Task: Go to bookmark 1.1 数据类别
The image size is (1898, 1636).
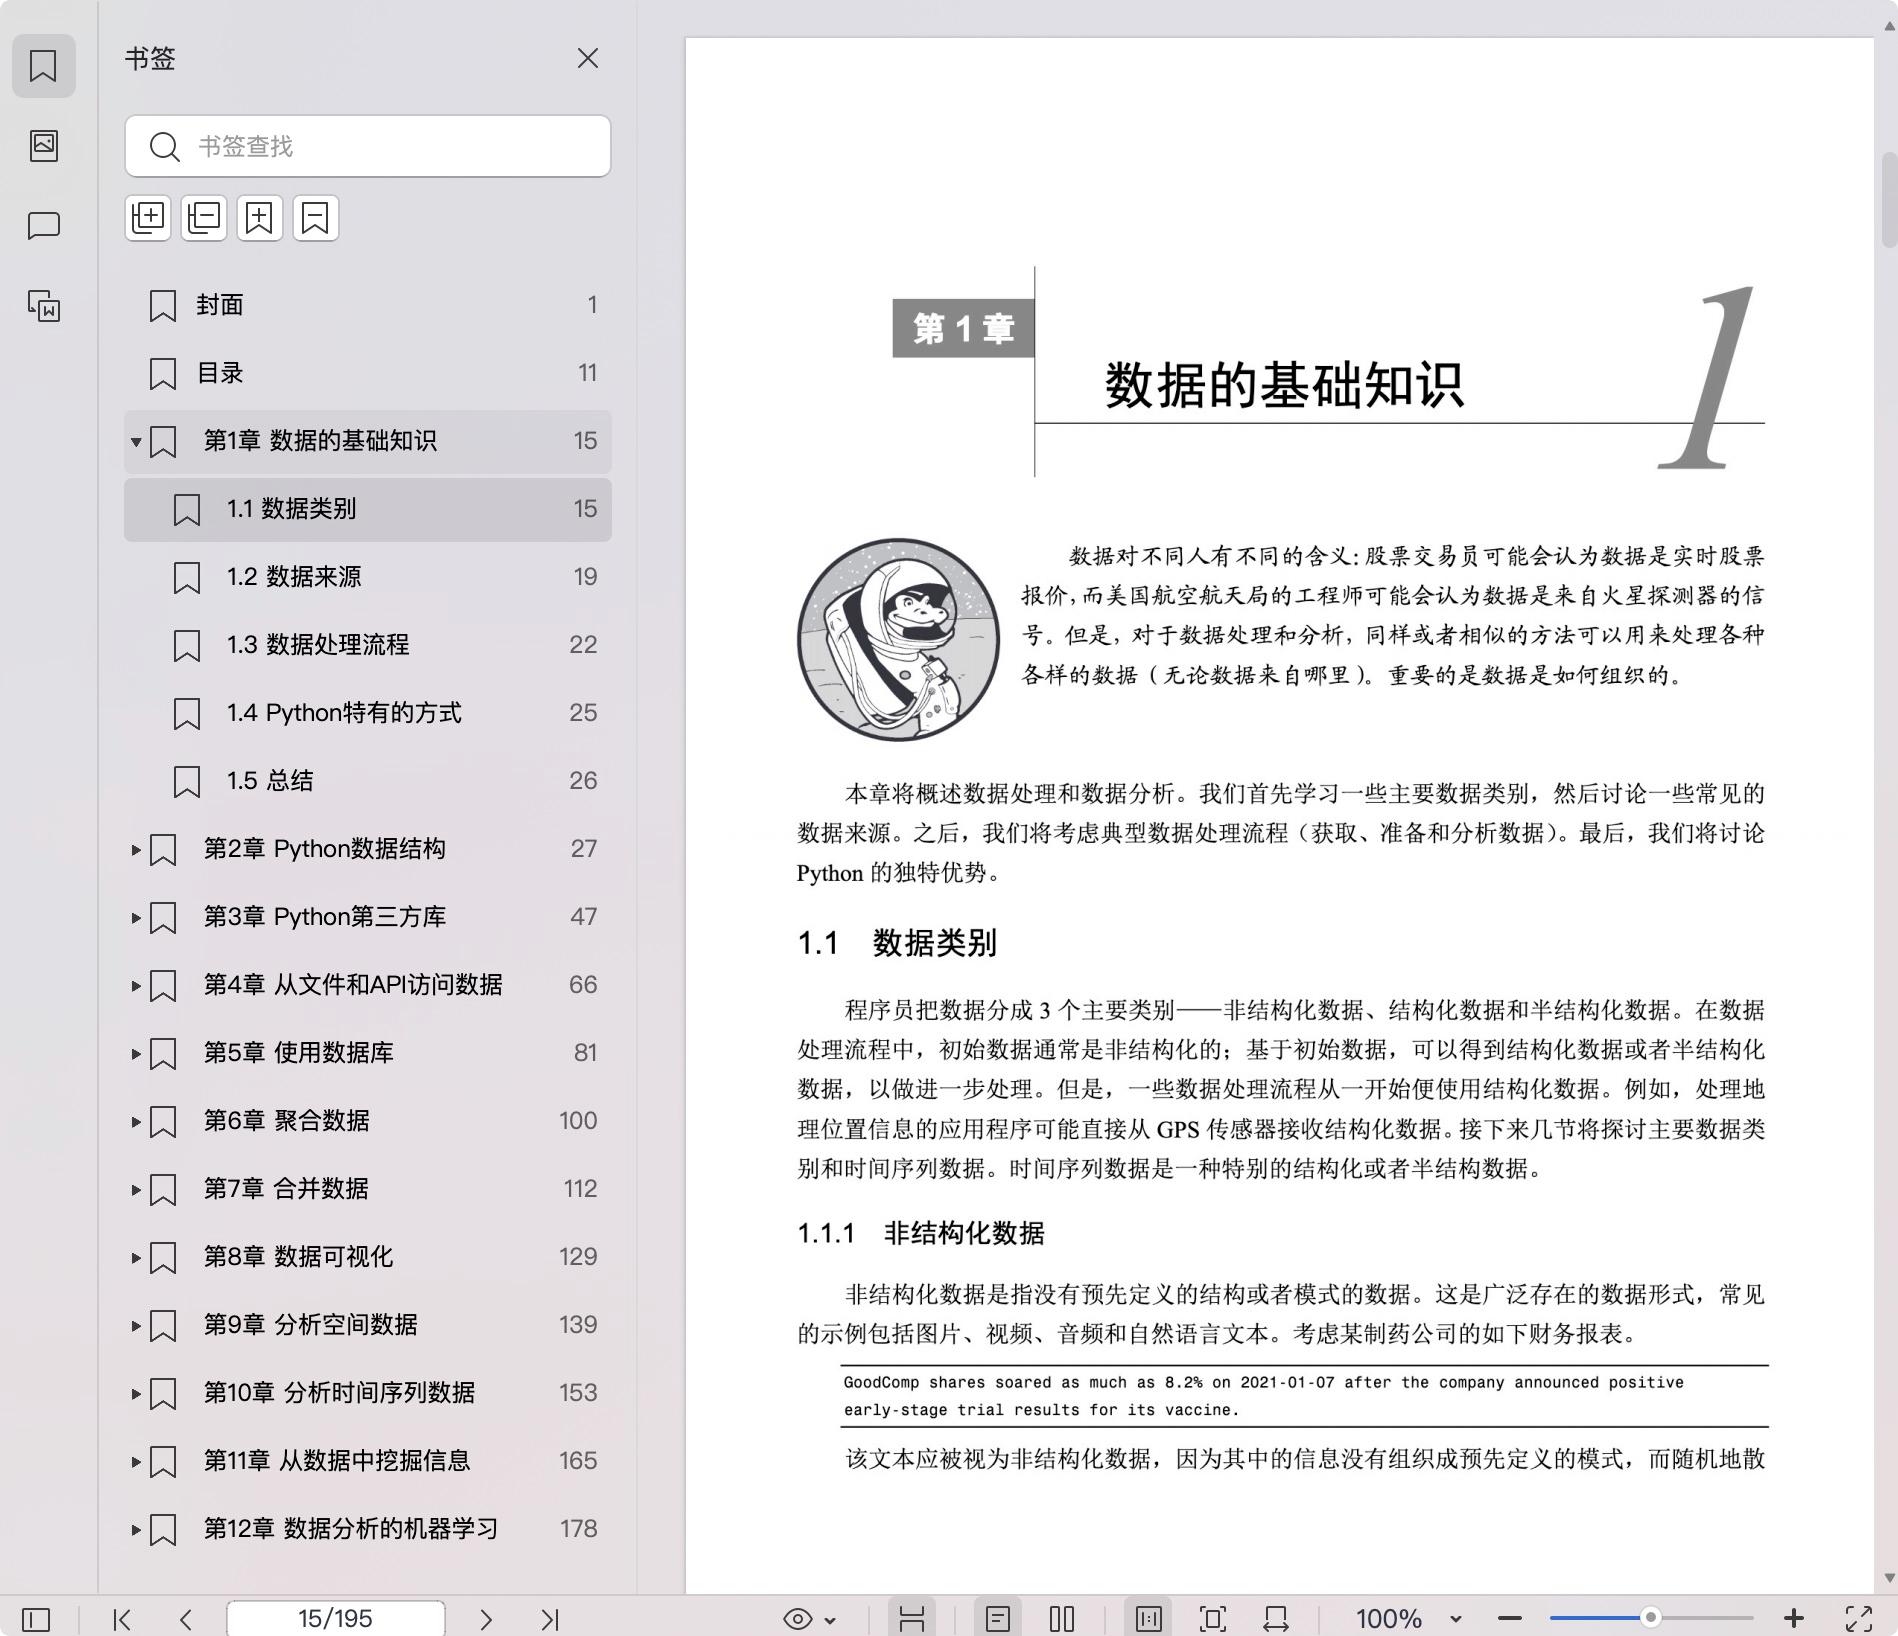Action: pos(368,509)
